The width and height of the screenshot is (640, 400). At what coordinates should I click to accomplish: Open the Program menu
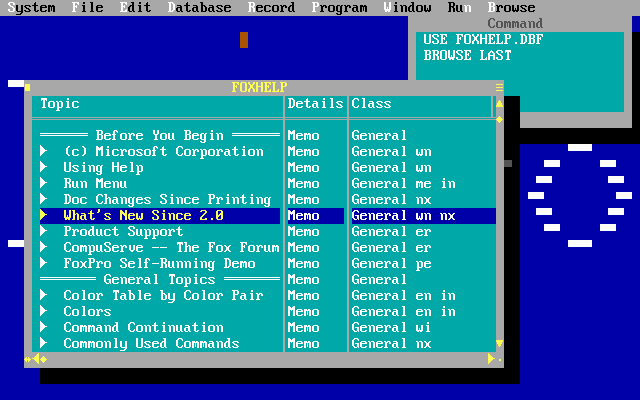(339, 7)
